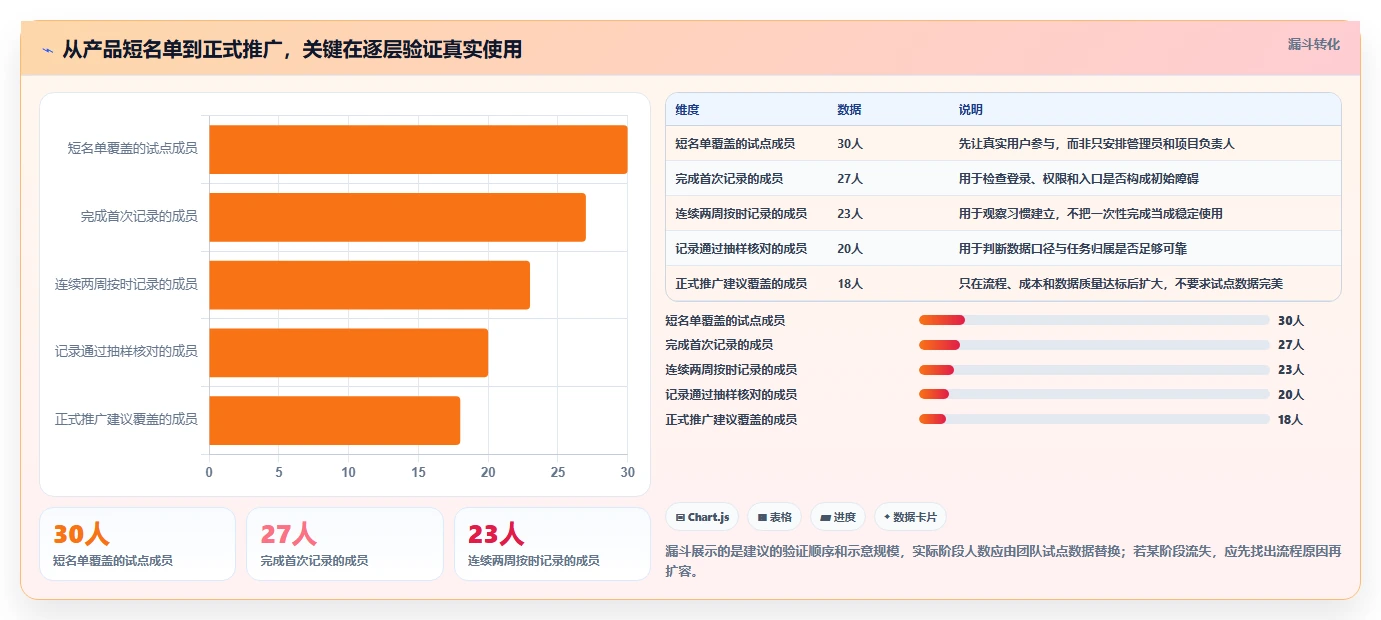Click chart axis label 短名单覆盖的试点成员
The image size is (1381, 620).
132,148
